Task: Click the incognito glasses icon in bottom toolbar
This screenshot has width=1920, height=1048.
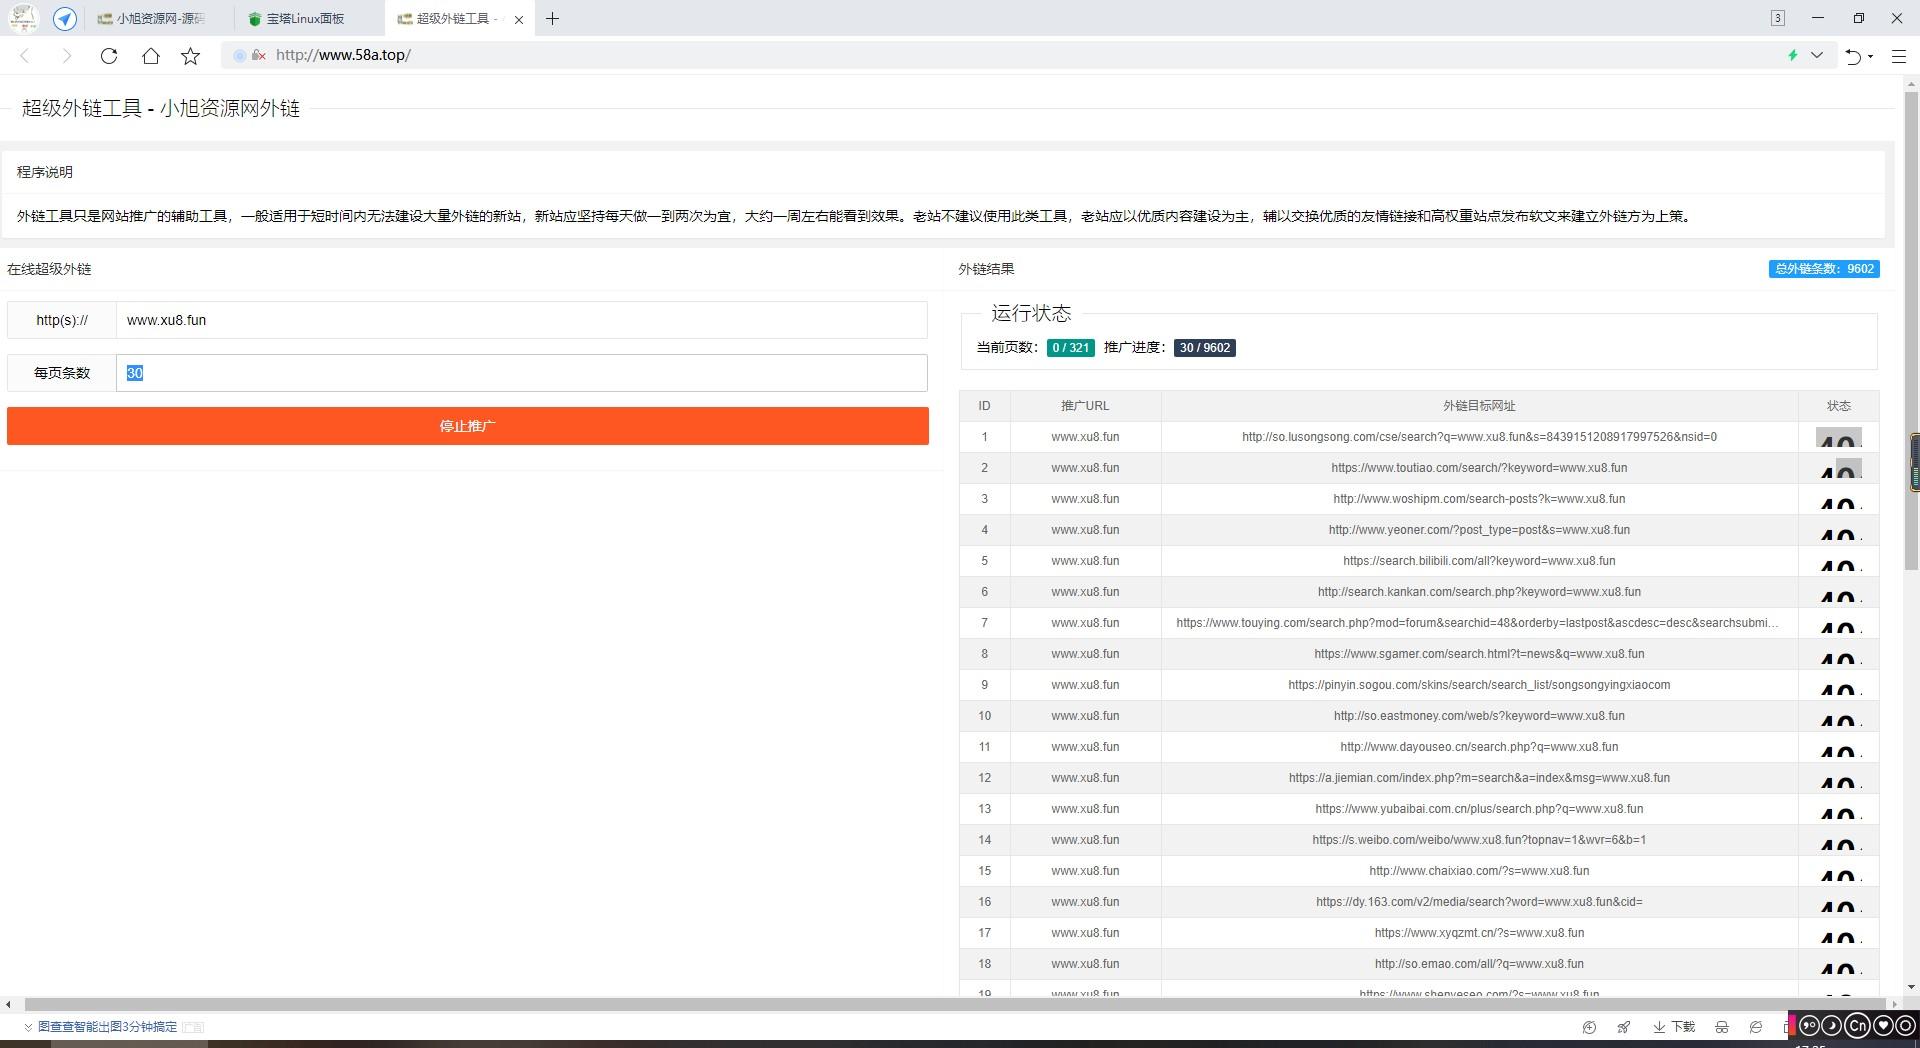Action: click(1721, 1026)
